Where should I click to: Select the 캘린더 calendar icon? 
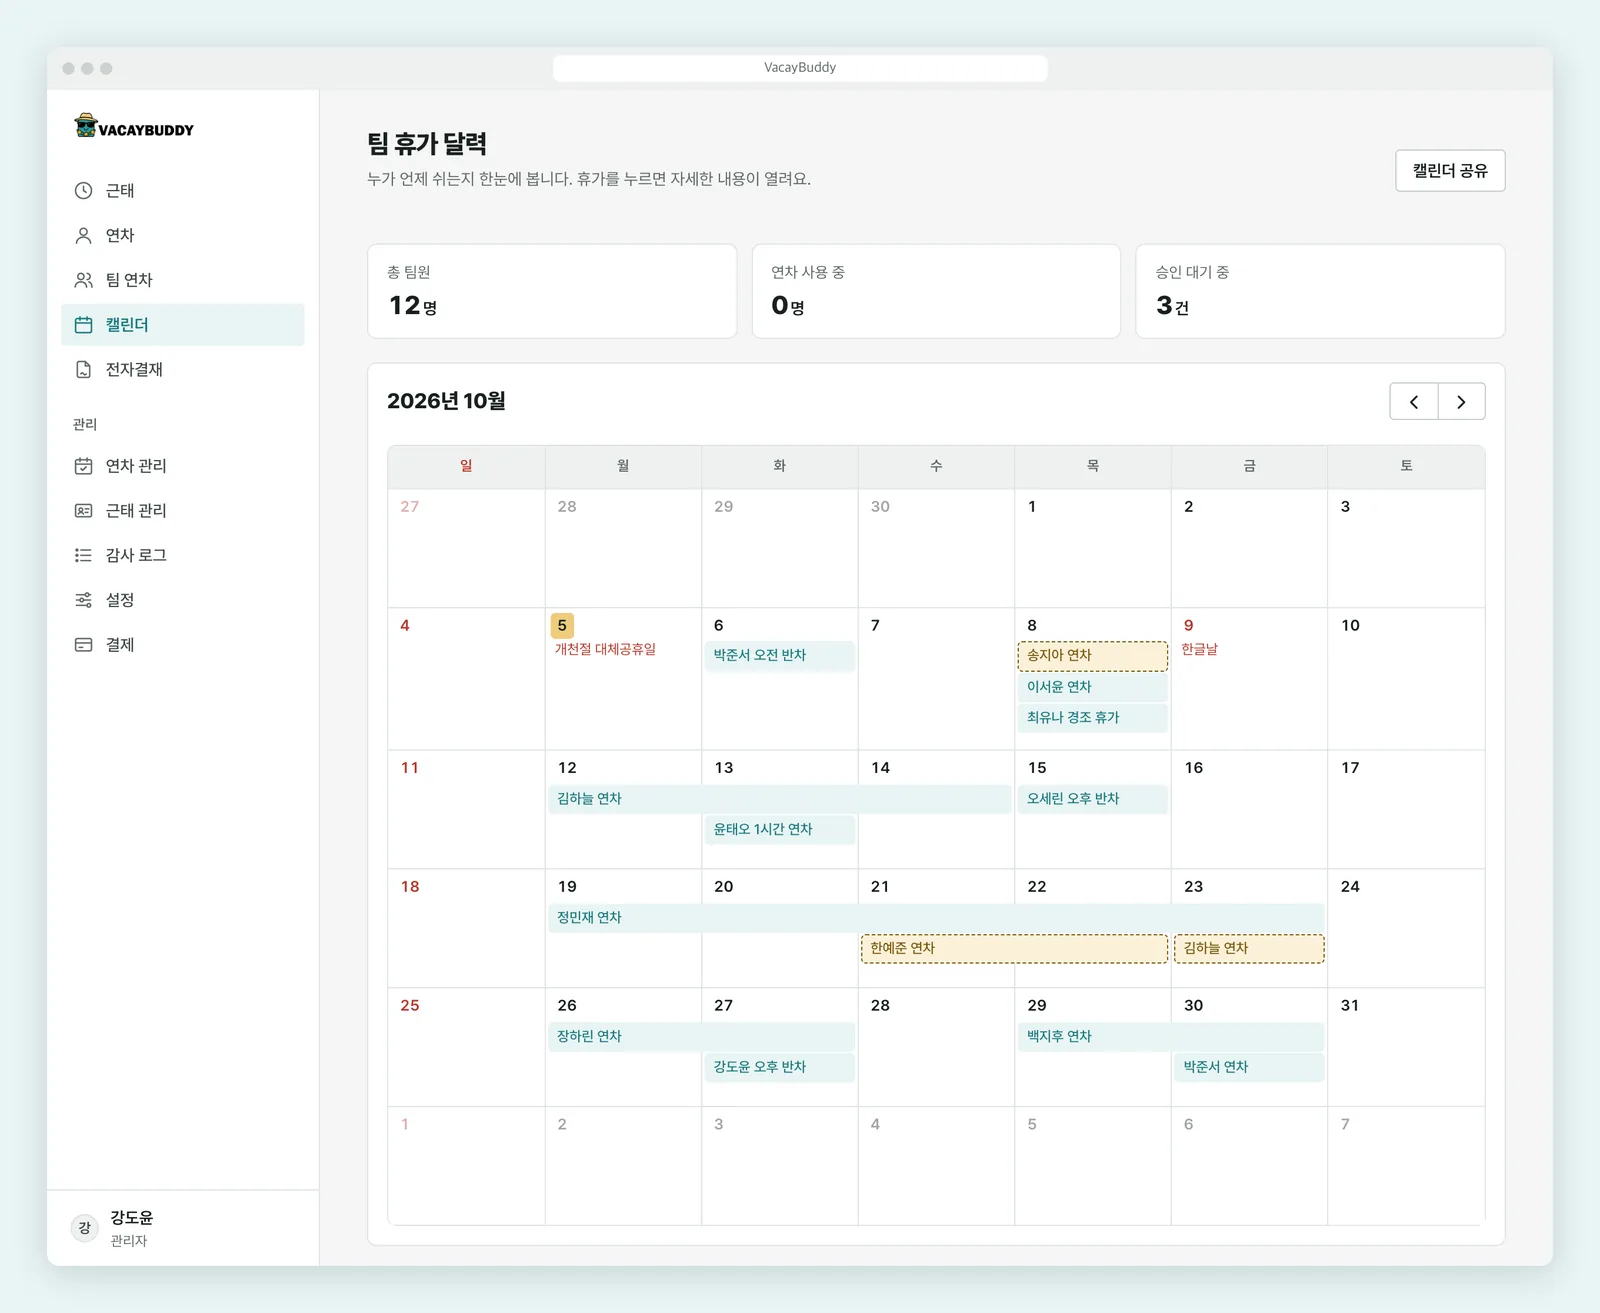pos(84,325)
